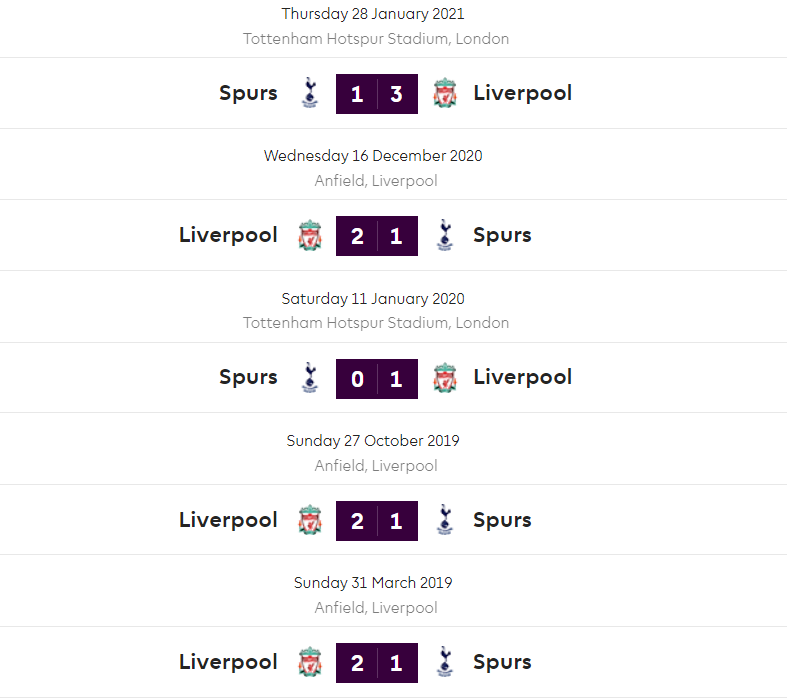Click Spurs crest in 27 October 2019 match
The height and width of the screenshot is (699, 787).
point(445,520)
